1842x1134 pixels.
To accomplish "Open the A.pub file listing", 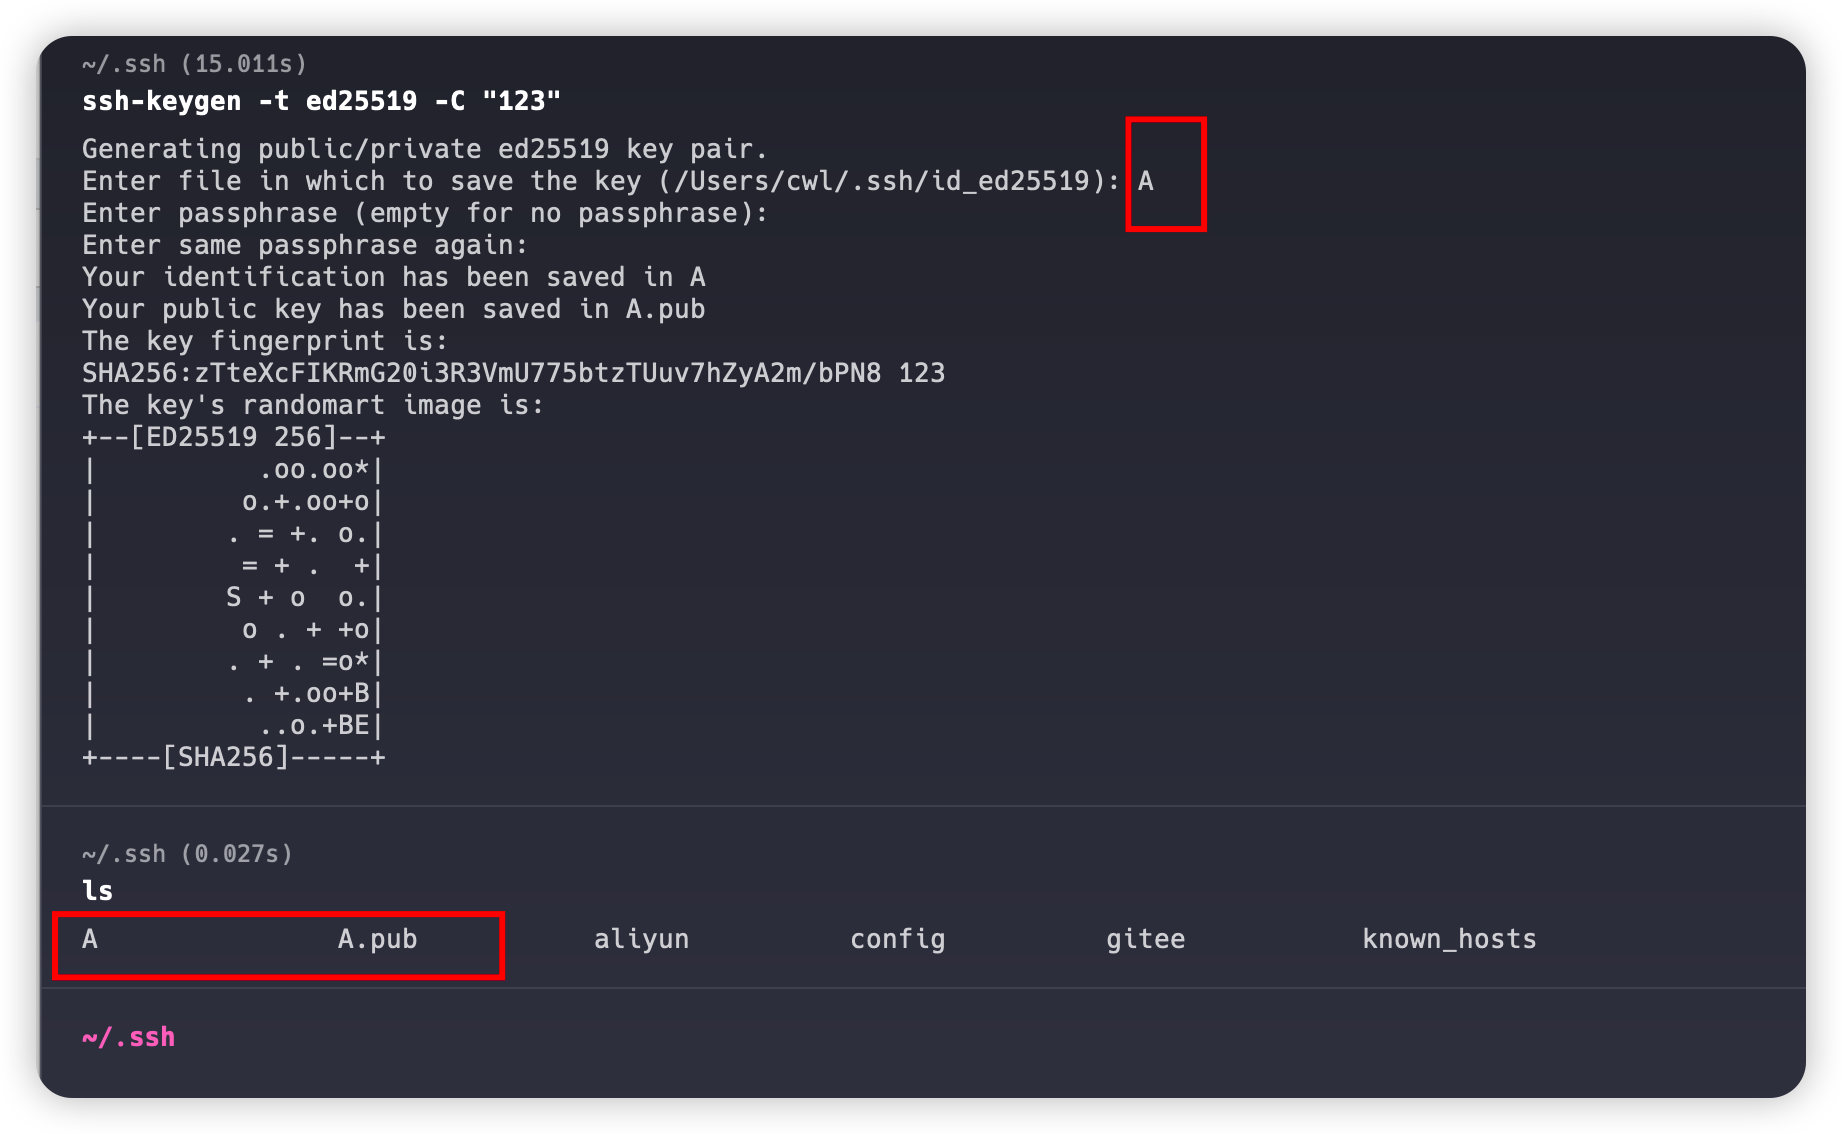I will (x=377, y=939).
